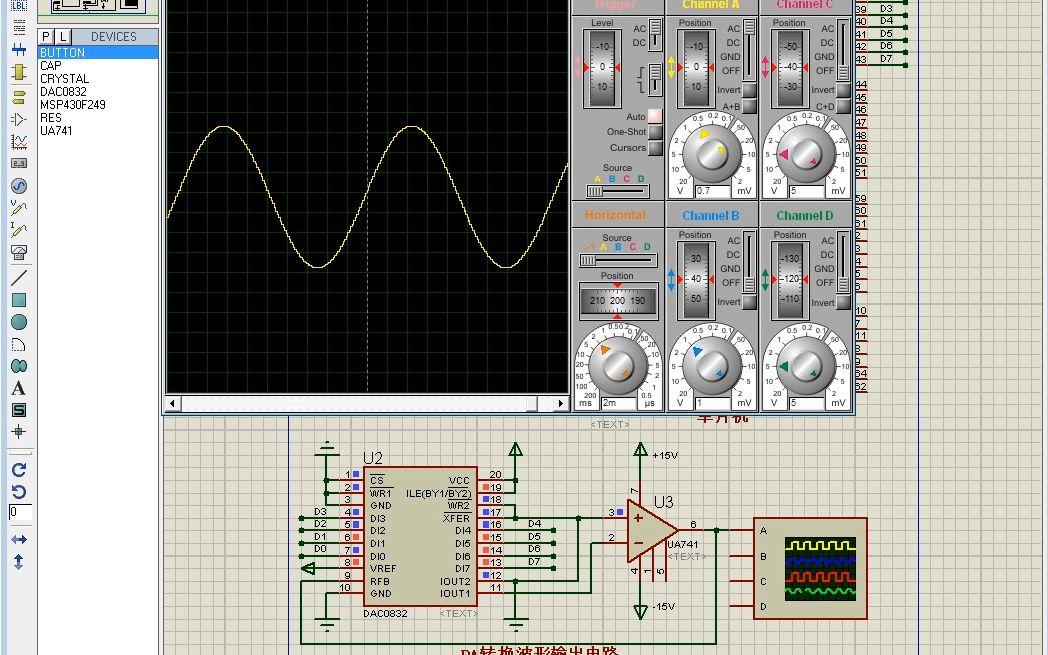
Task: Click the P pick devices button
Action: (46, 37)
